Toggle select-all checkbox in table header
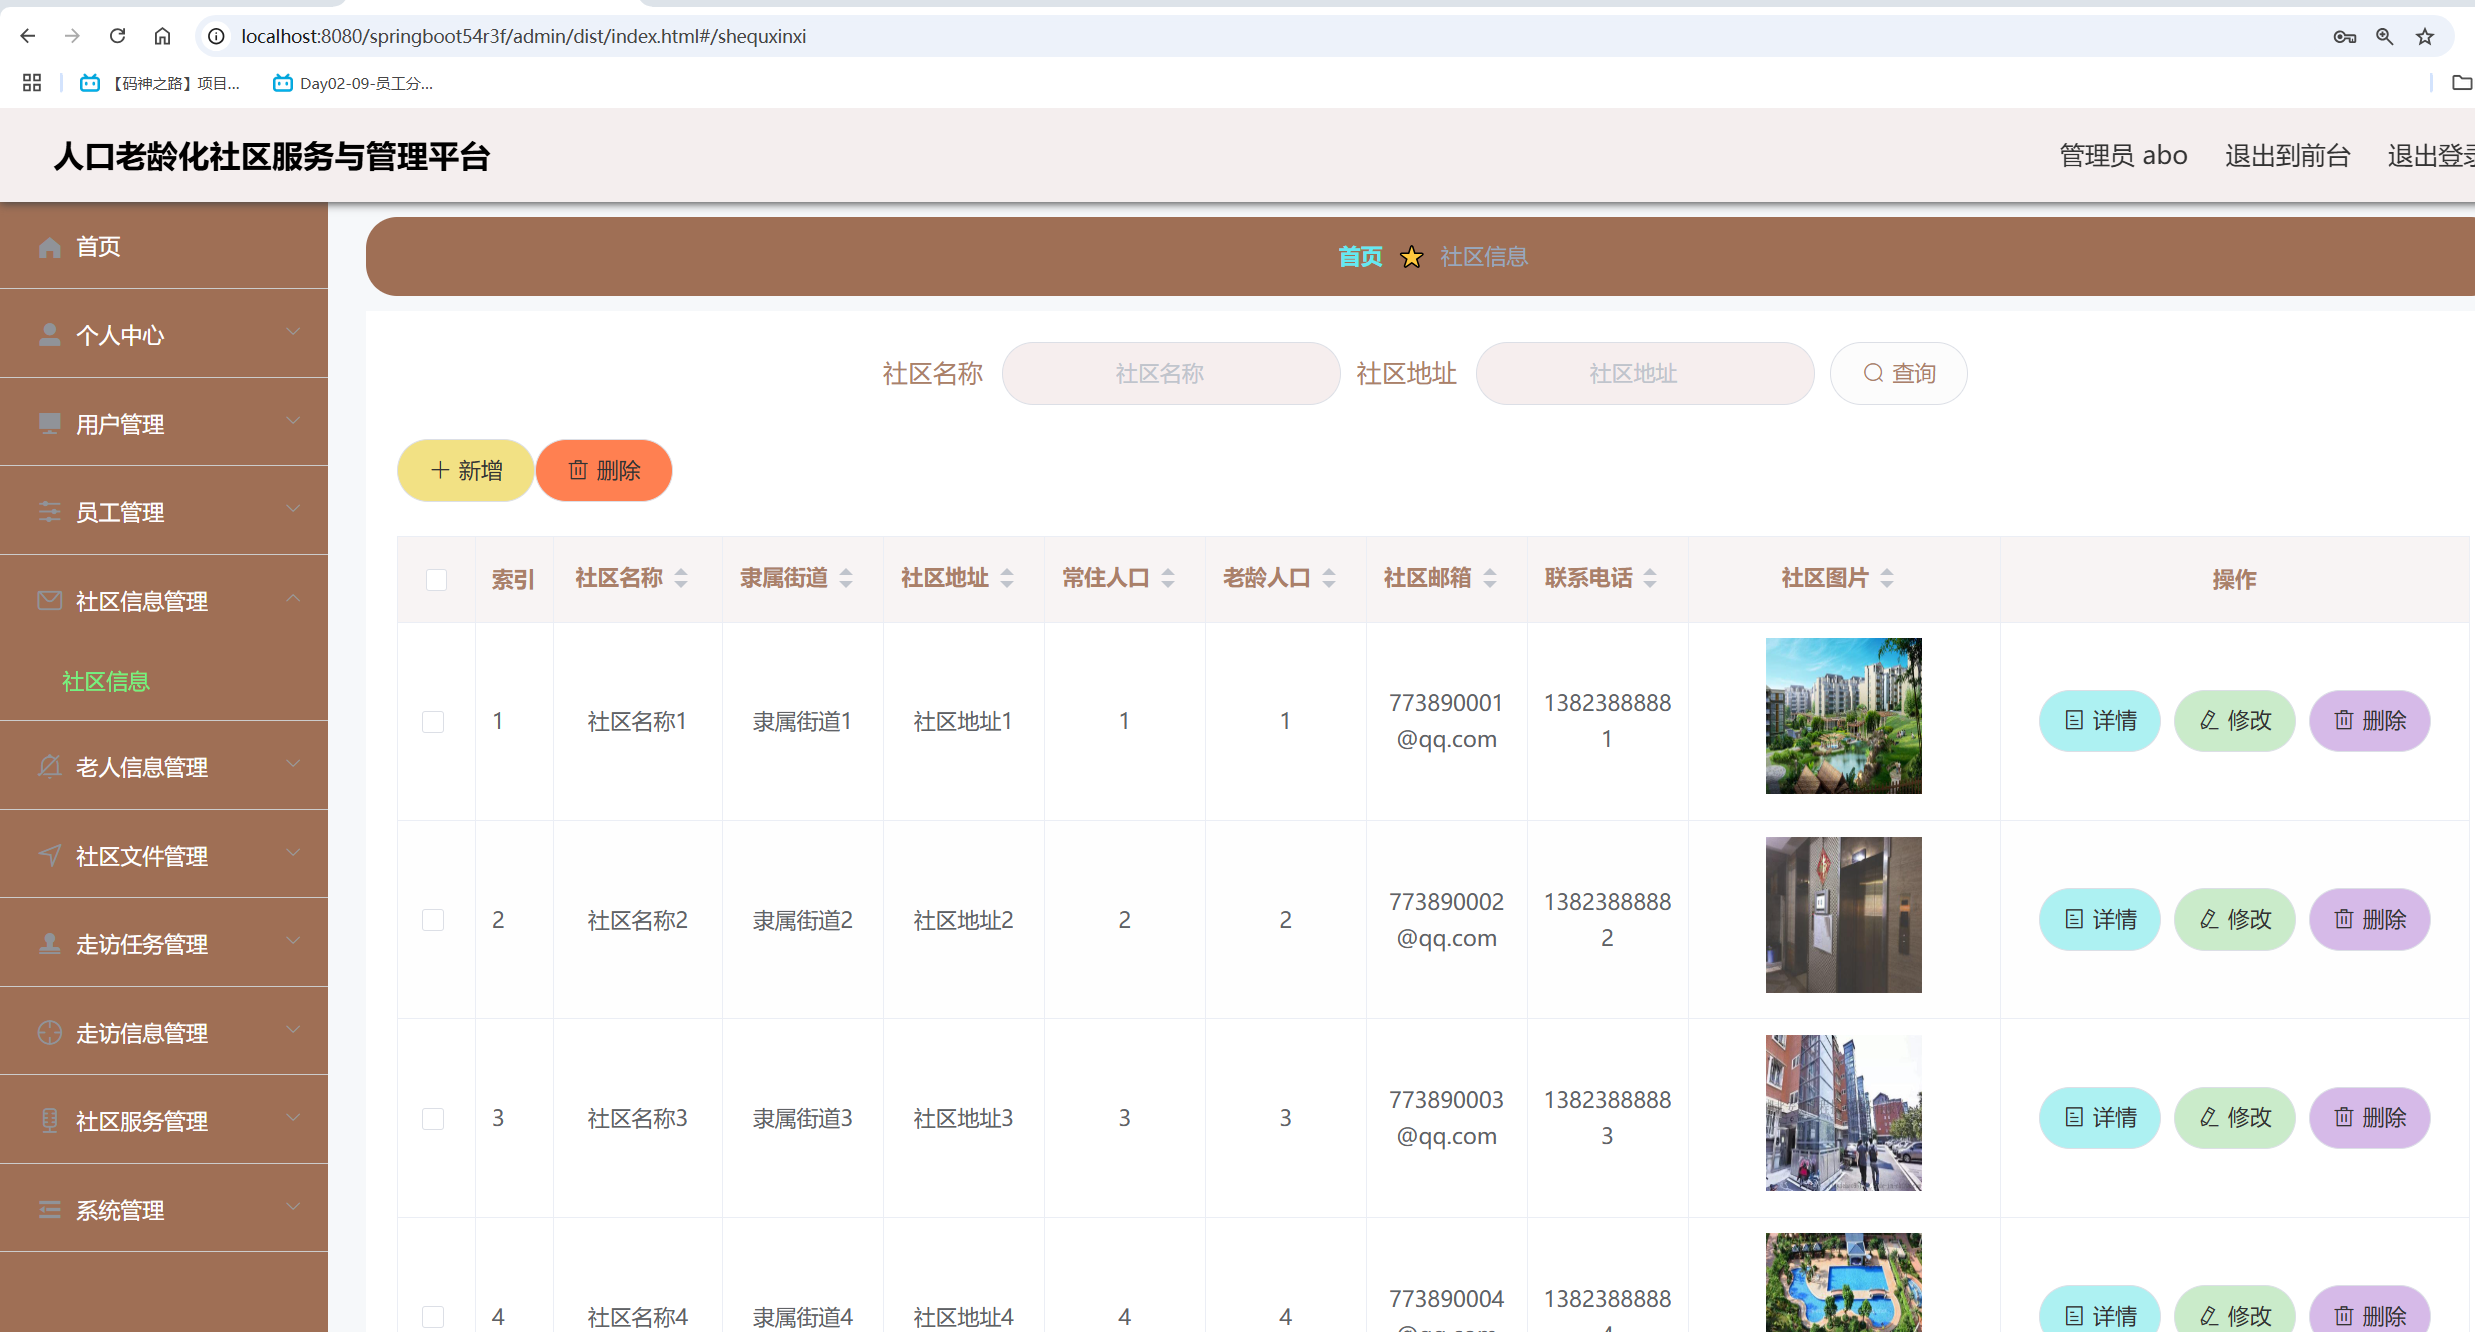The height and width of the screenshot is (1332, 2475). point(436,580)
